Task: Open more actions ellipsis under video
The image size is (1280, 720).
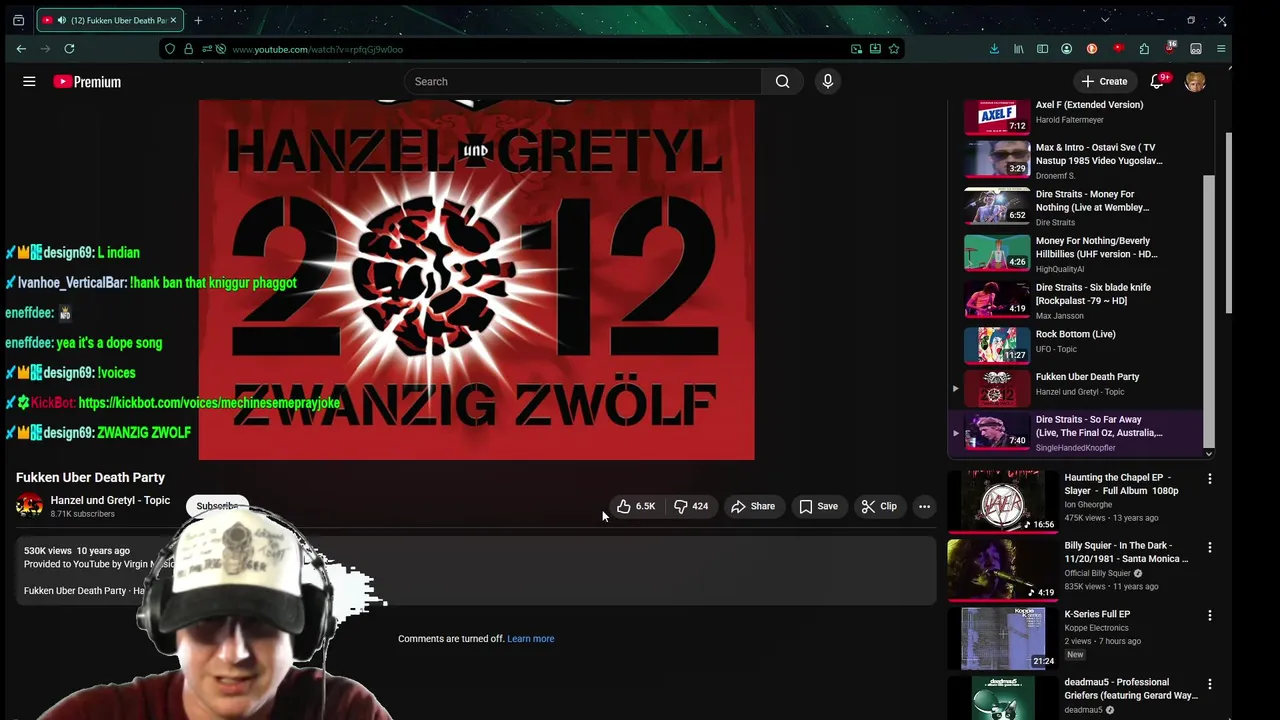Action: (x=924, y=506)
